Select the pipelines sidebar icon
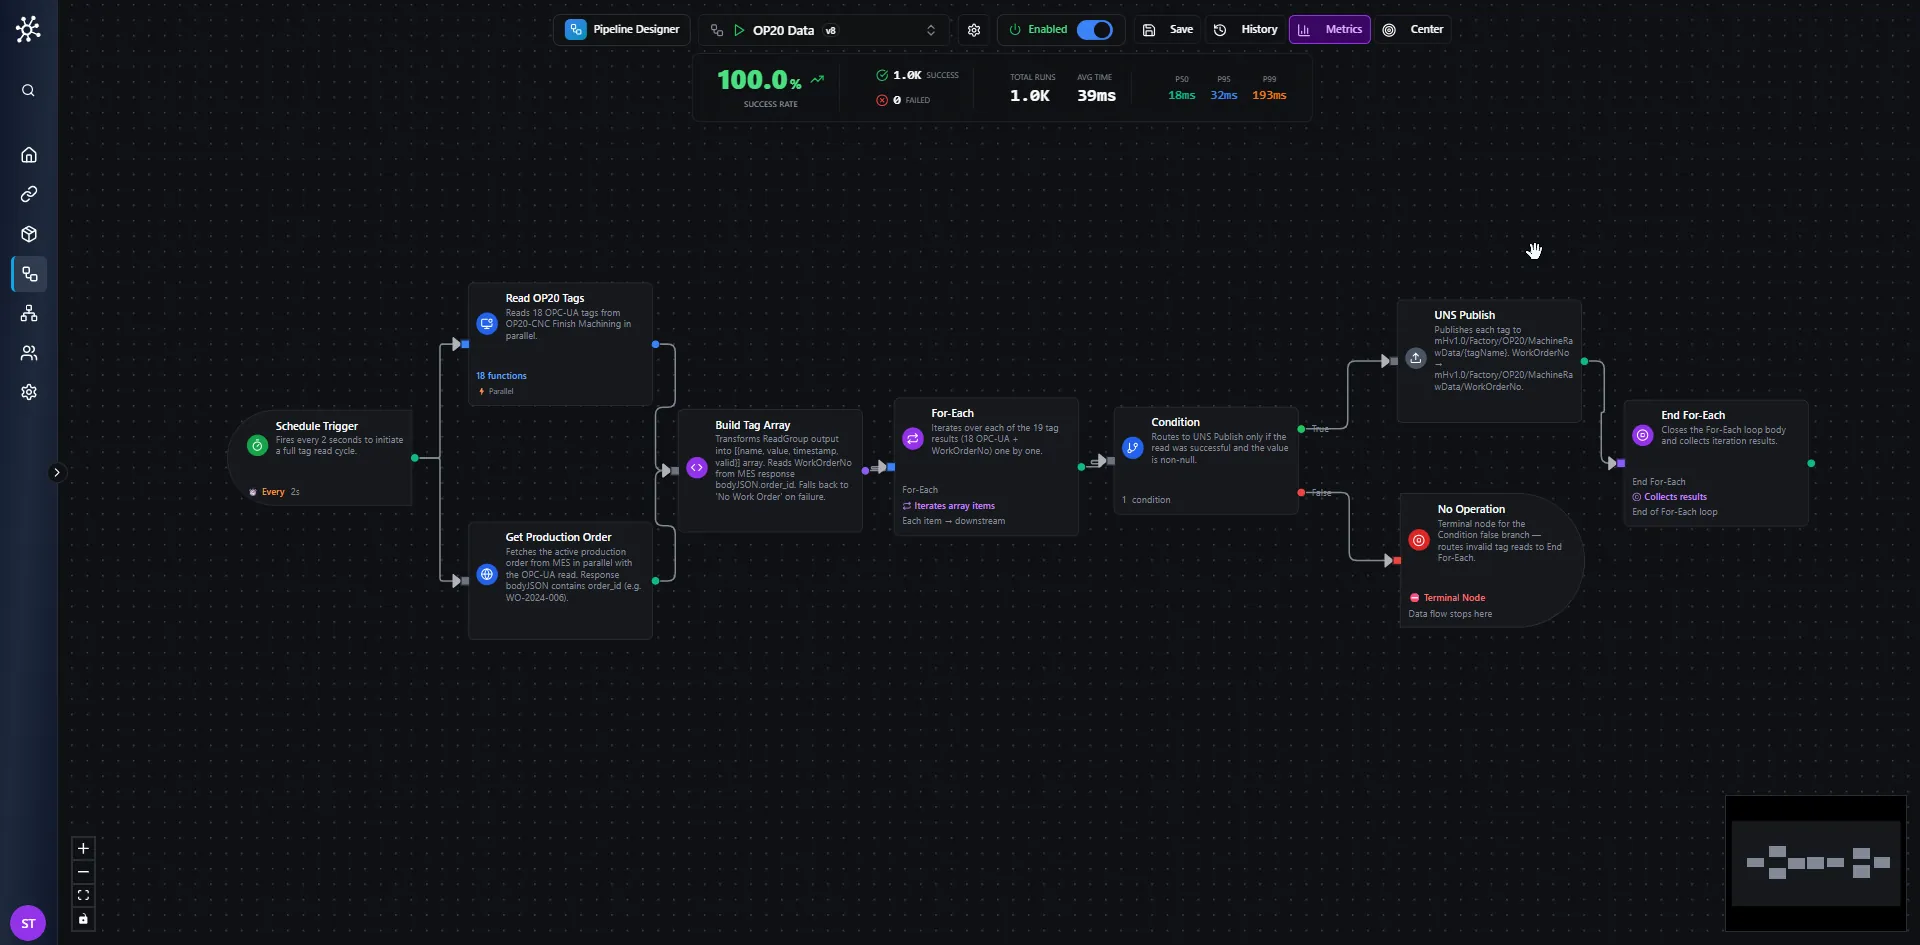The height and width of the screenshot is (945, 1920). click(29, 274)
